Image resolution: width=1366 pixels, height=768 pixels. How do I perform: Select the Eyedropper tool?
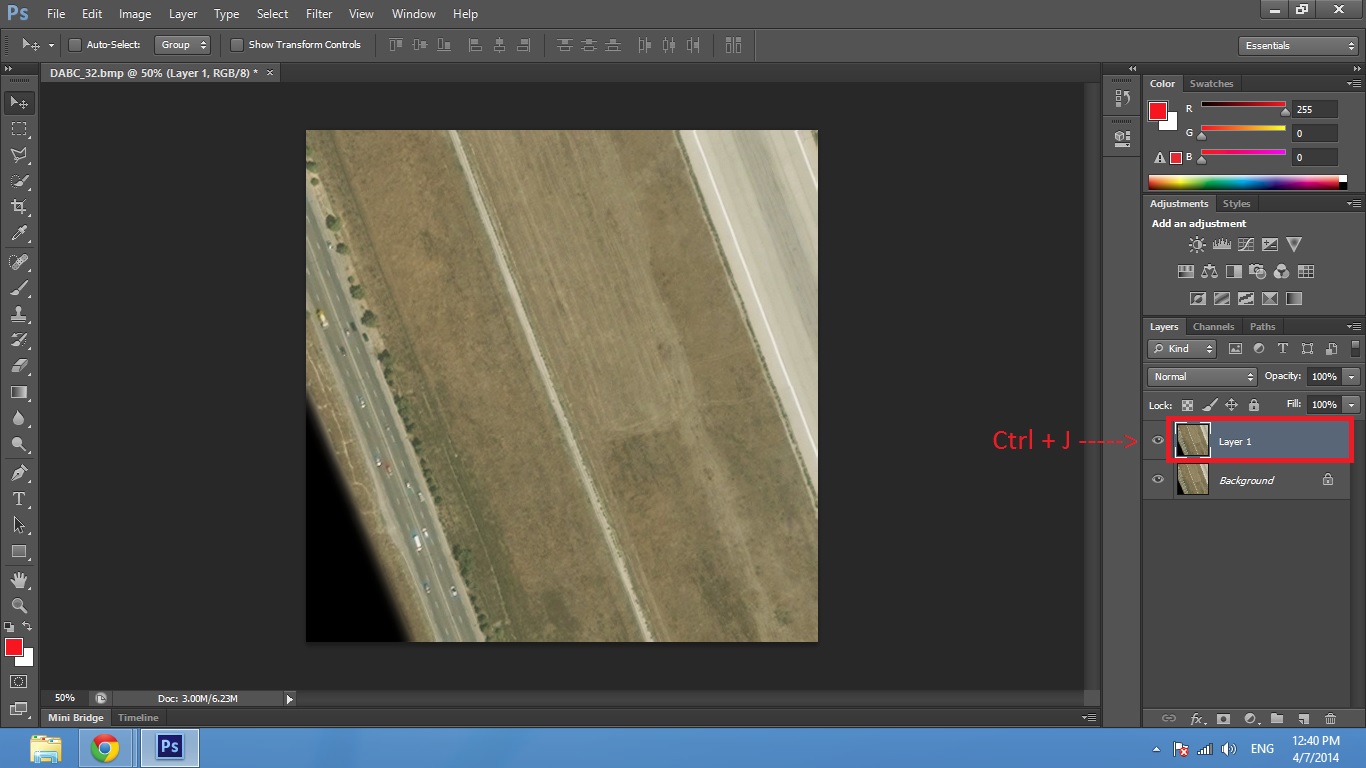[x=19, y=234]
